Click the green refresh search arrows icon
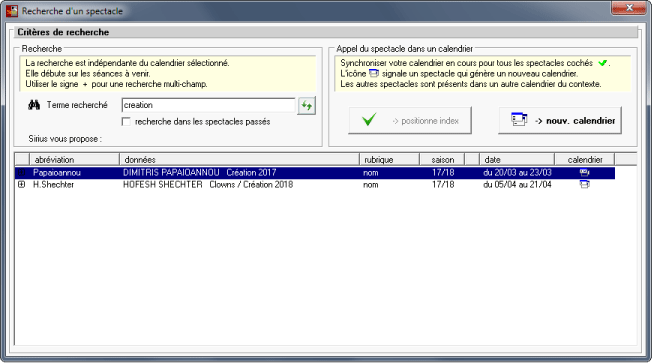 click(x=306, y=106)
